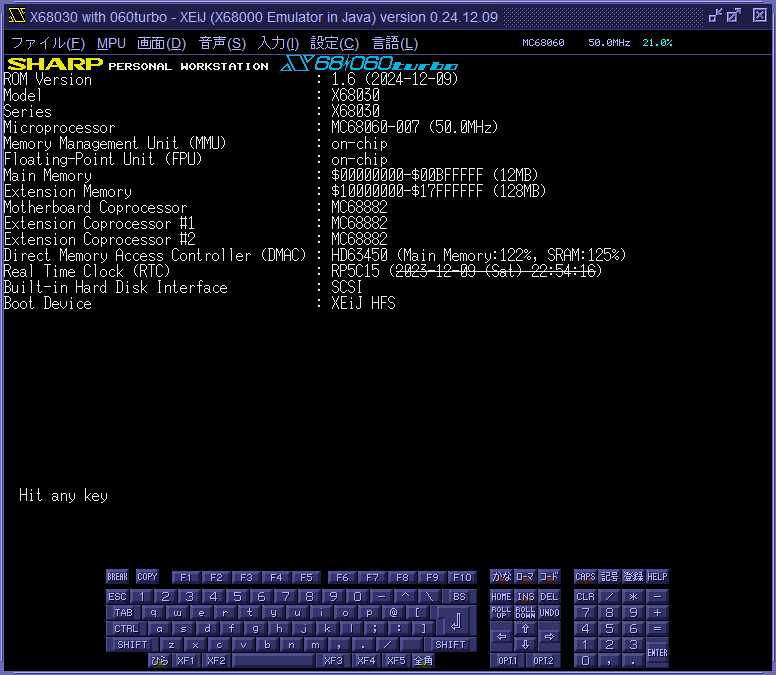Click the up arrow cursor key
Viewport: 776px width, 675px height.
[525, 628]
